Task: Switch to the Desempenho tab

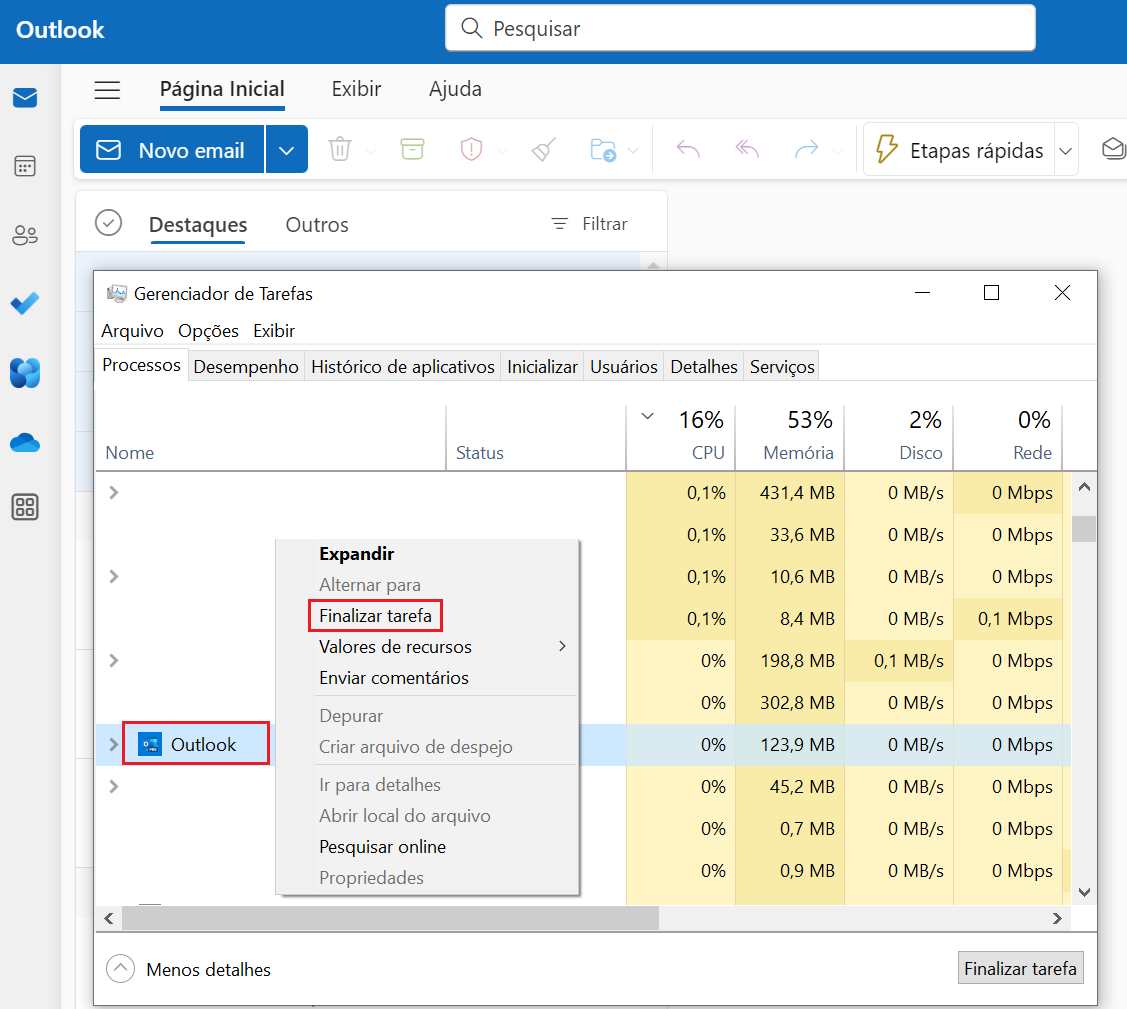Action: pos(246,367)
